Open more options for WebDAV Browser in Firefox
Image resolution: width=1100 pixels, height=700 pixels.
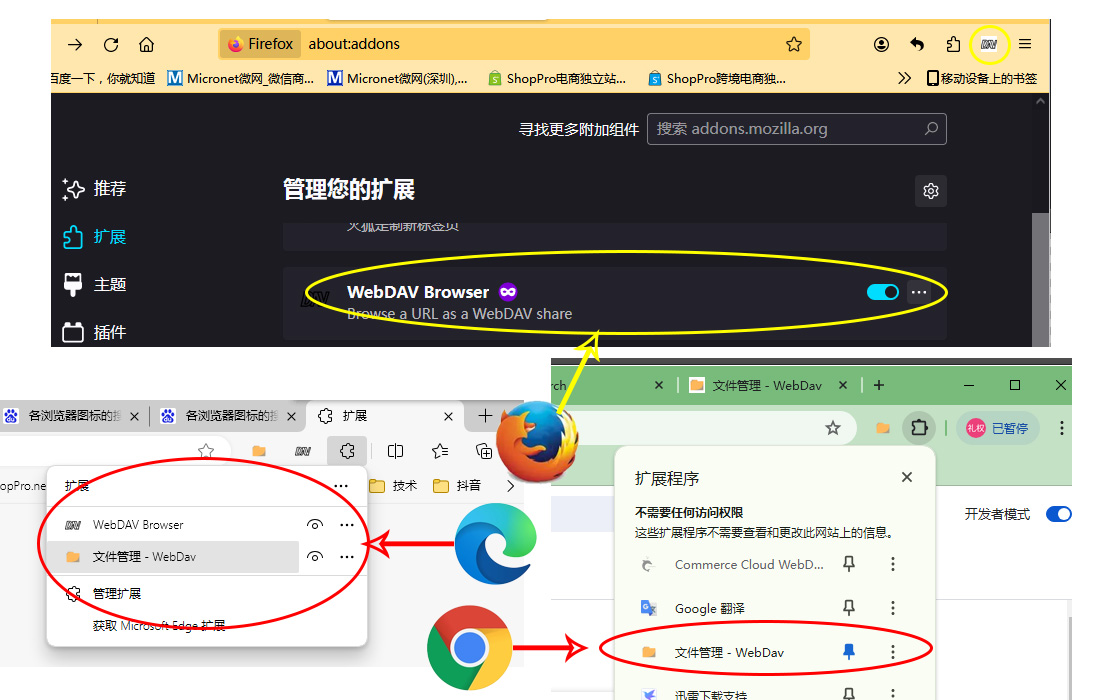[918, 292]
